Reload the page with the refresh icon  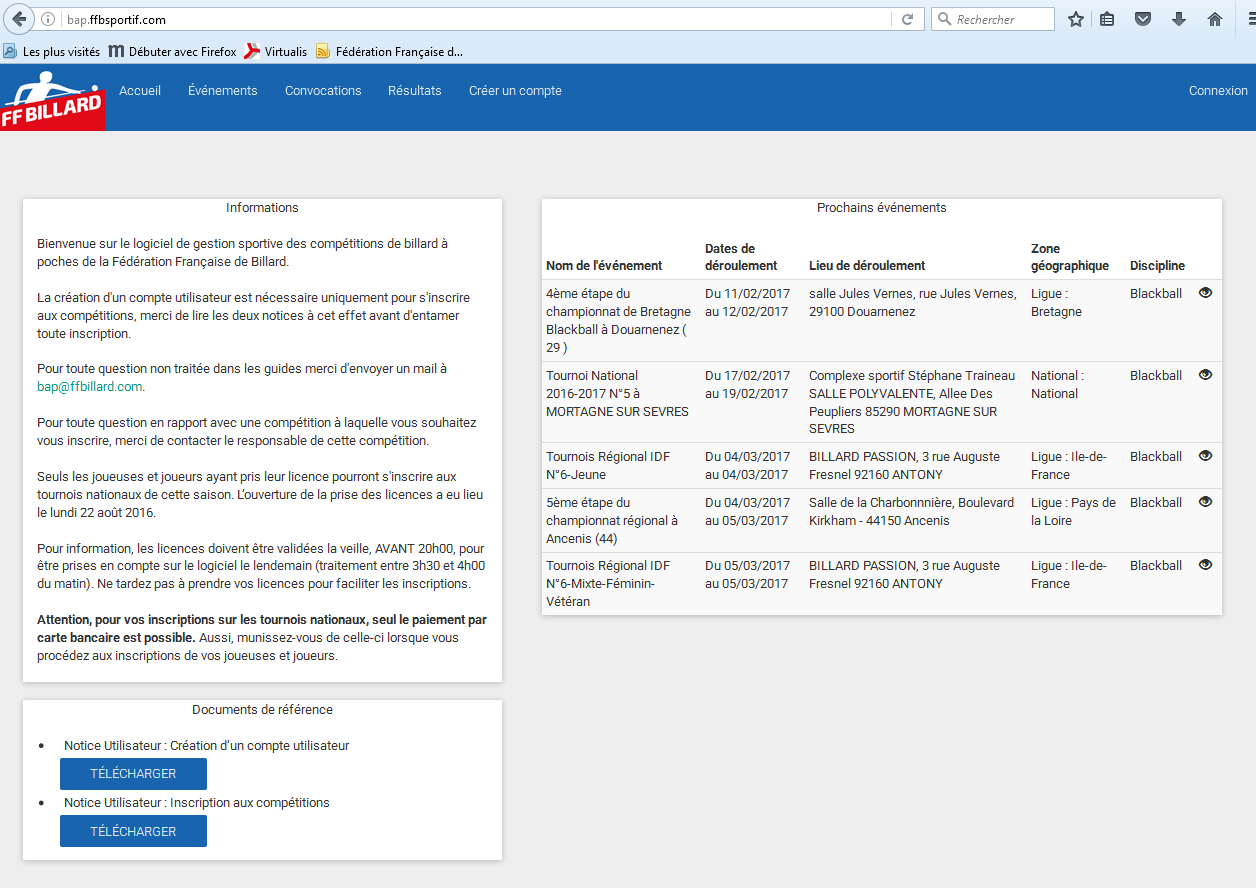907,19
